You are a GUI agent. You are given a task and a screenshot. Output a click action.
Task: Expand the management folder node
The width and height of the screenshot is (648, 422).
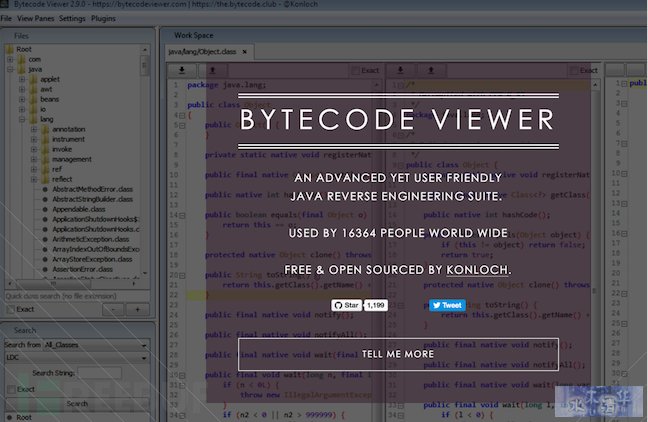(x=34, y=160)
